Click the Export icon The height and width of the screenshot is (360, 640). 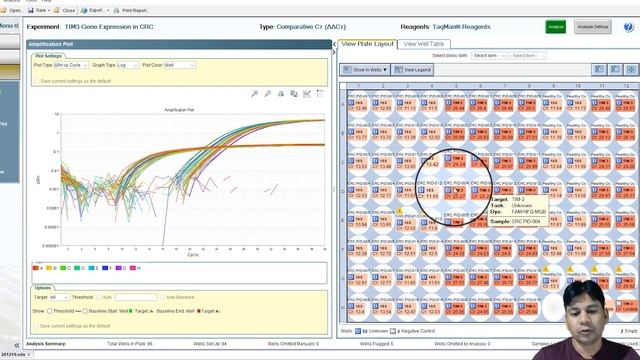pyautogui.click(x=84, y=10)
